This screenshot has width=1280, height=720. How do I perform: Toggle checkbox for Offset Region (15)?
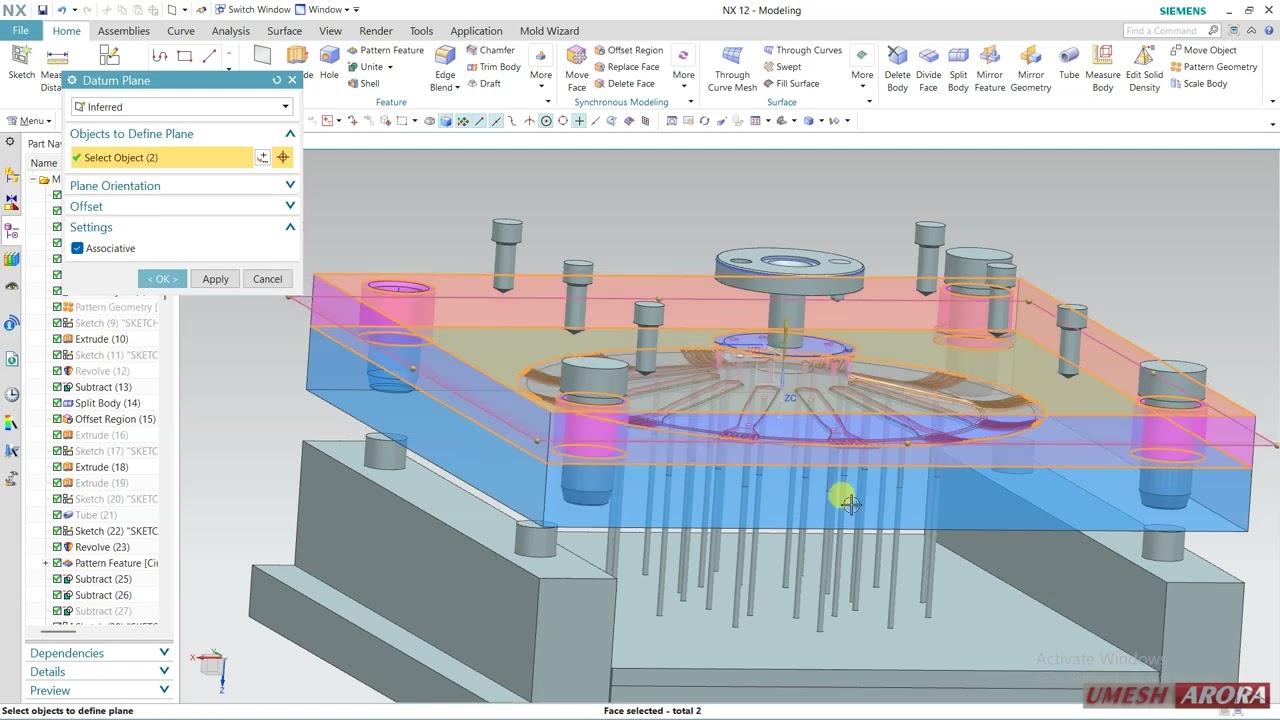(x=57, y=419)
